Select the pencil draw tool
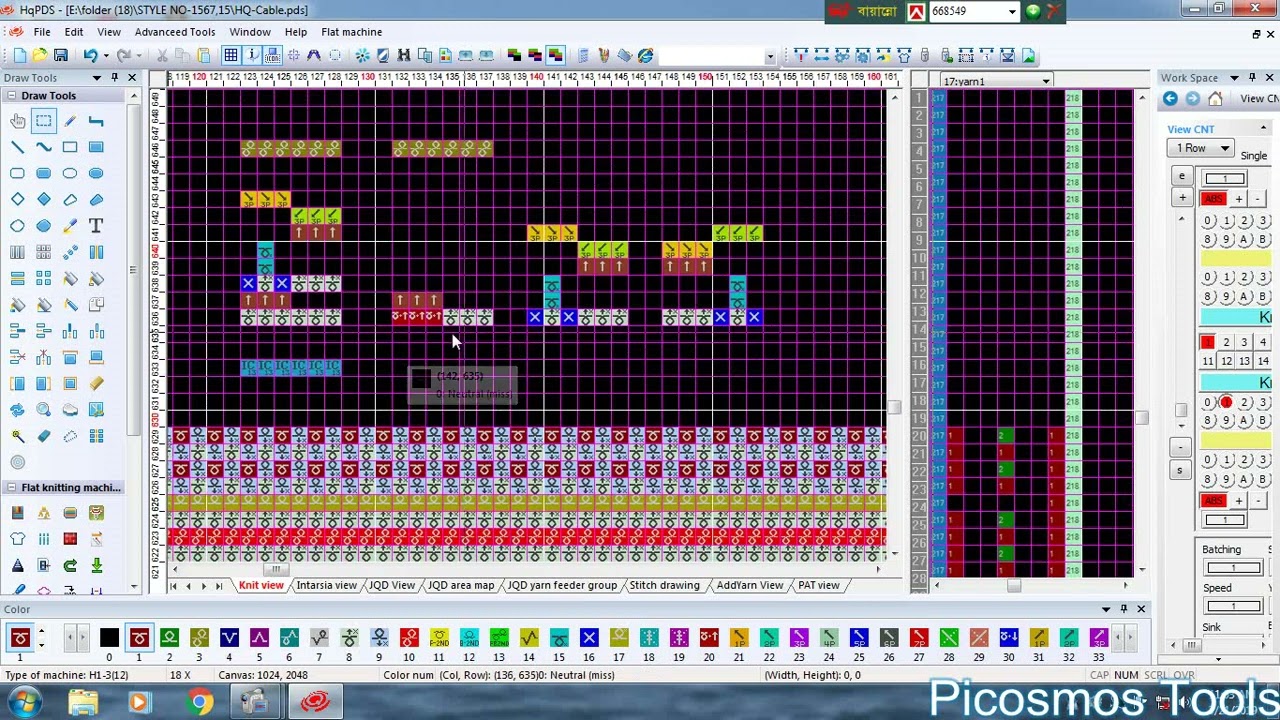 (70, 121)
